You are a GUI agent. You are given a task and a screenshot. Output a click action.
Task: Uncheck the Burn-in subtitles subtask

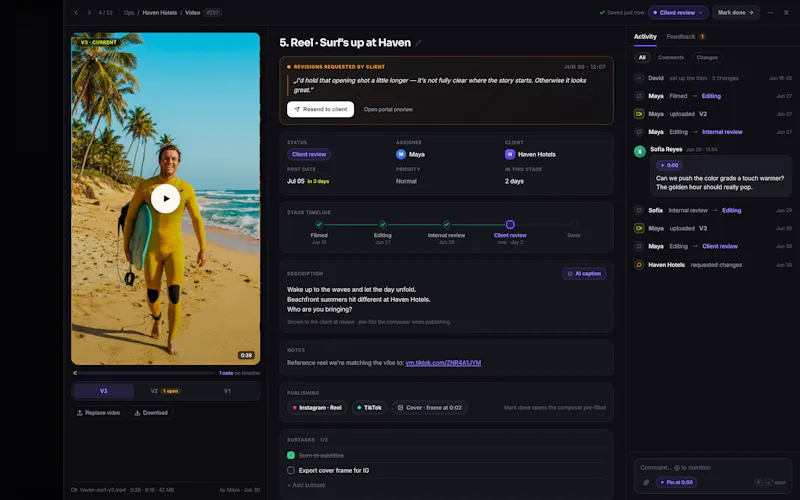tap(291, 455)
